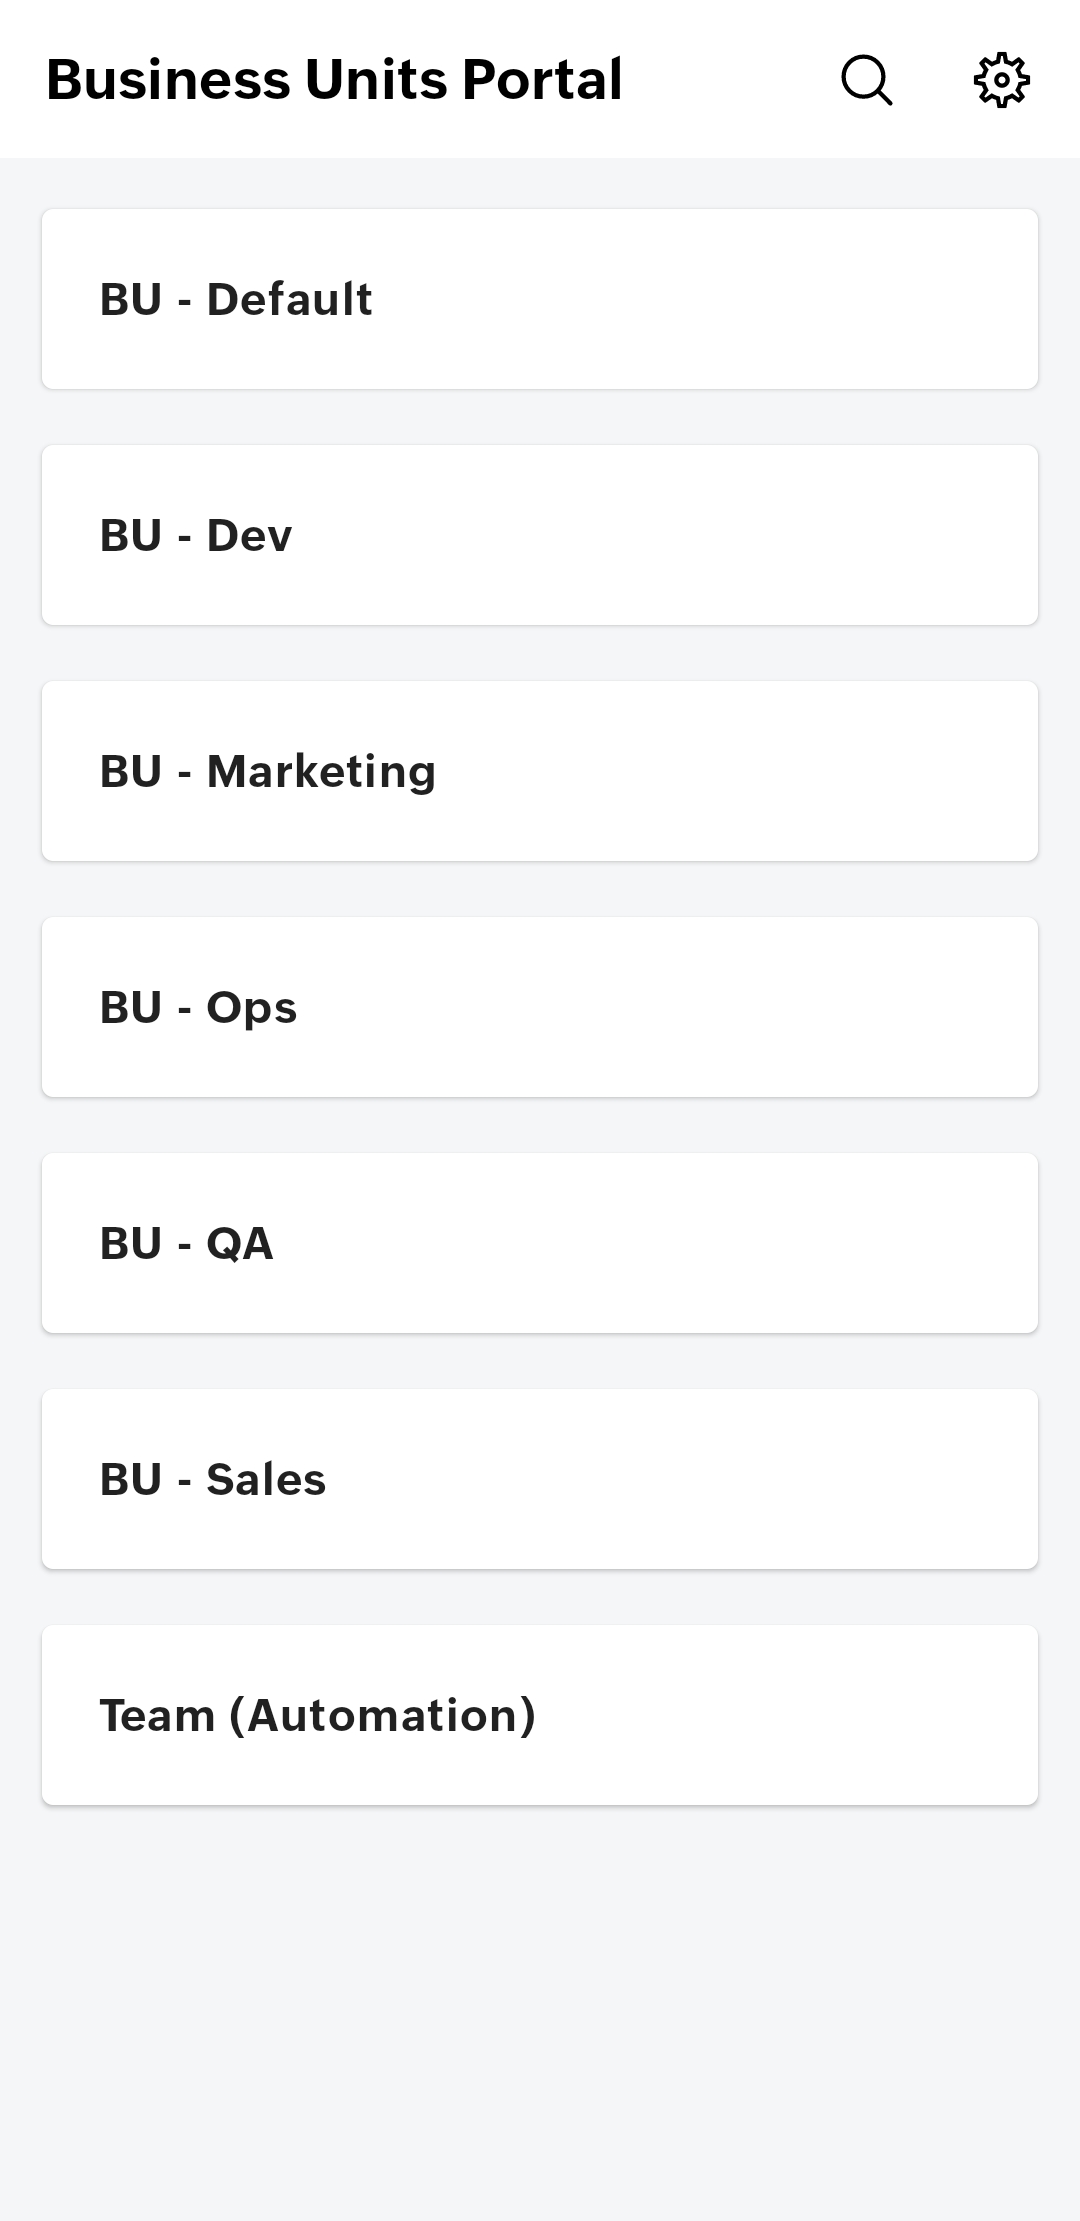Image resolution: width=1080 pixels, height=2221 pixels.
Task: Click the blank header space left of search
Action: (730, 80)
